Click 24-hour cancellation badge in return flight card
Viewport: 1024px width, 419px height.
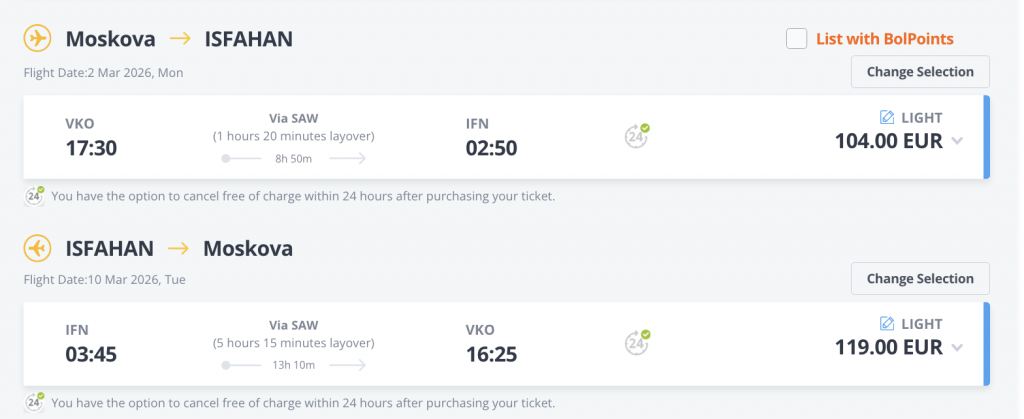pyautogui.click(x=637, y=342)
